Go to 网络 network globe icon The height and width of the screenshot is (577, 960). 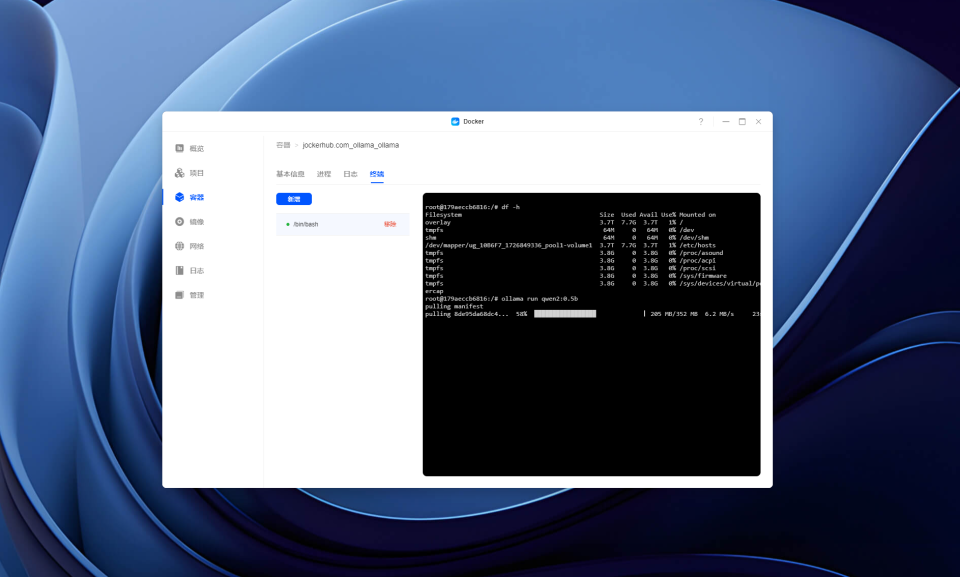click(179, 246)
